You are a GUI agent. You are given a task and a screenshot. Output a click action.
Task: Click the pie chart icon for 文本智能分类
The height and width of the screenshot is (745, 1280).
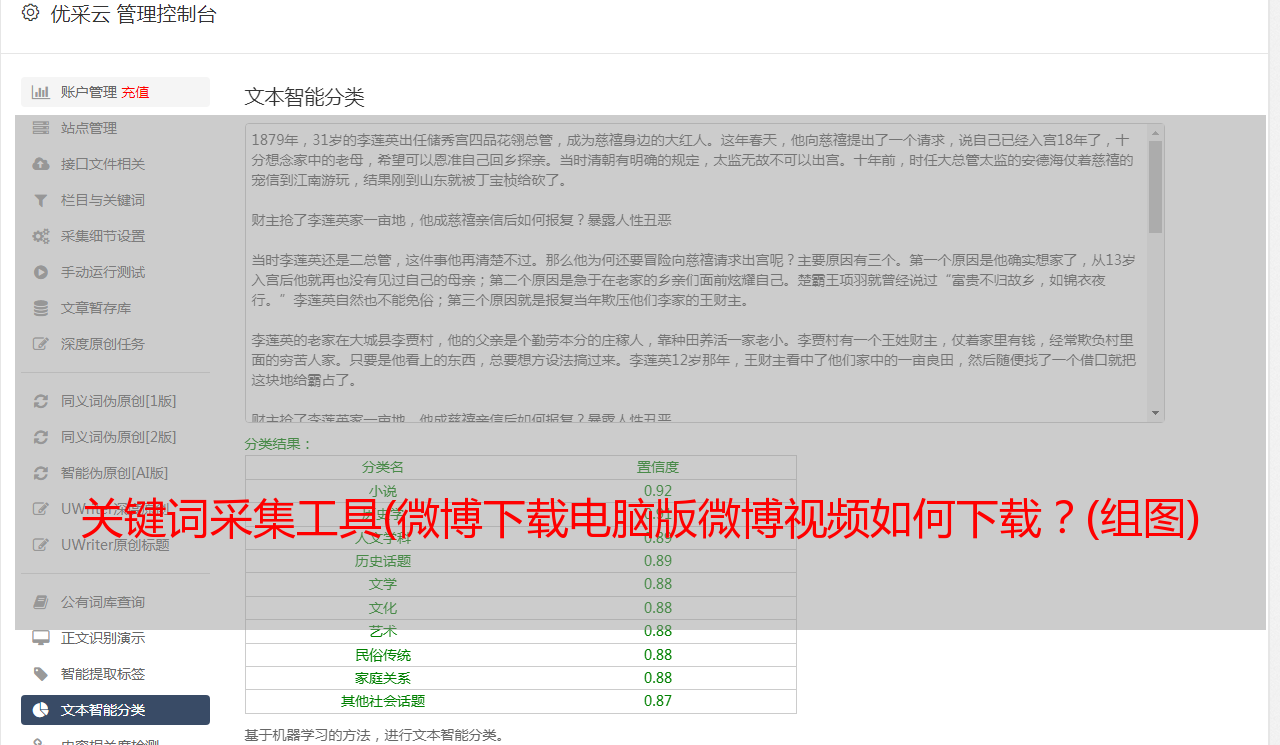(41, 710)
